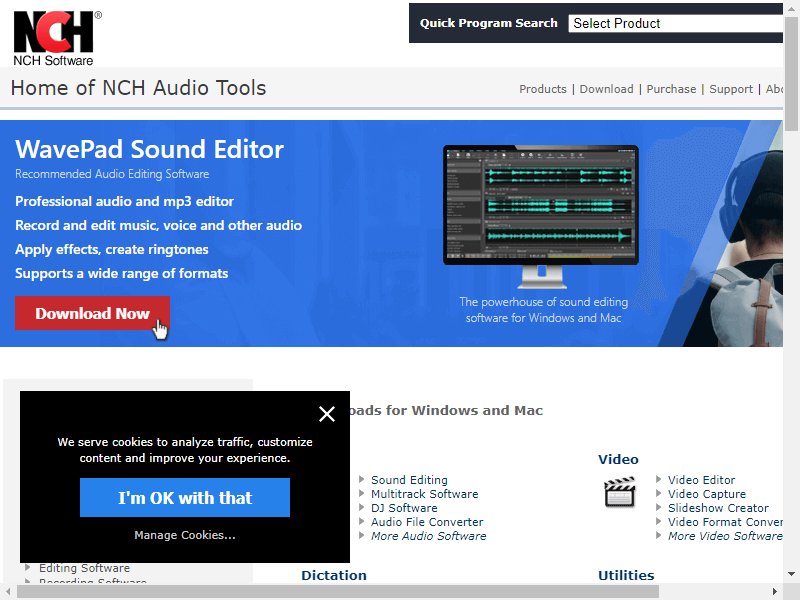Open the Audio File Converter link
This screenshot has height=600, width=800.
(x=427, y=522)
